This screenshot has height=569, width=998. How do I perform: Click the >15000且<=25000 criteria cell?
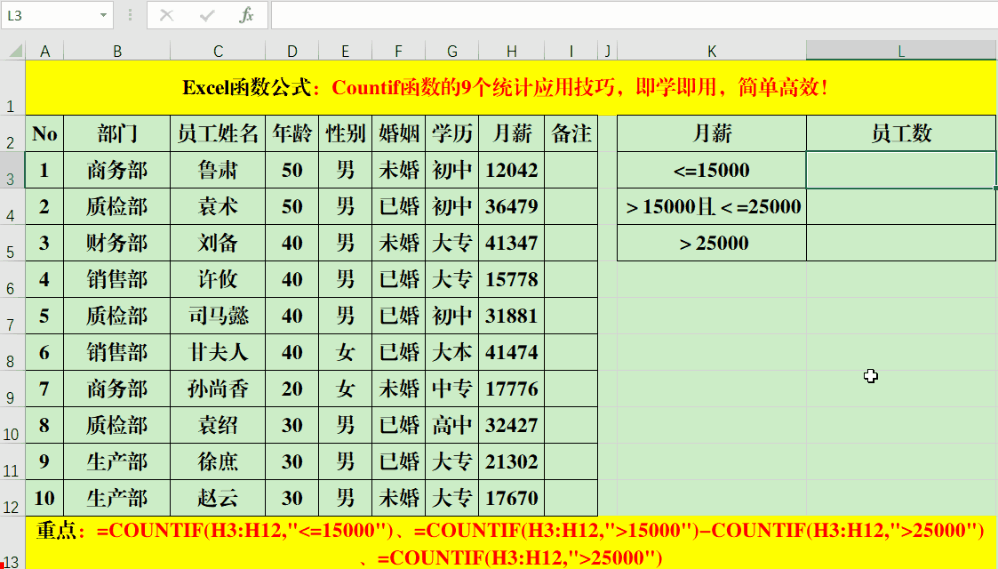[712, 206]
